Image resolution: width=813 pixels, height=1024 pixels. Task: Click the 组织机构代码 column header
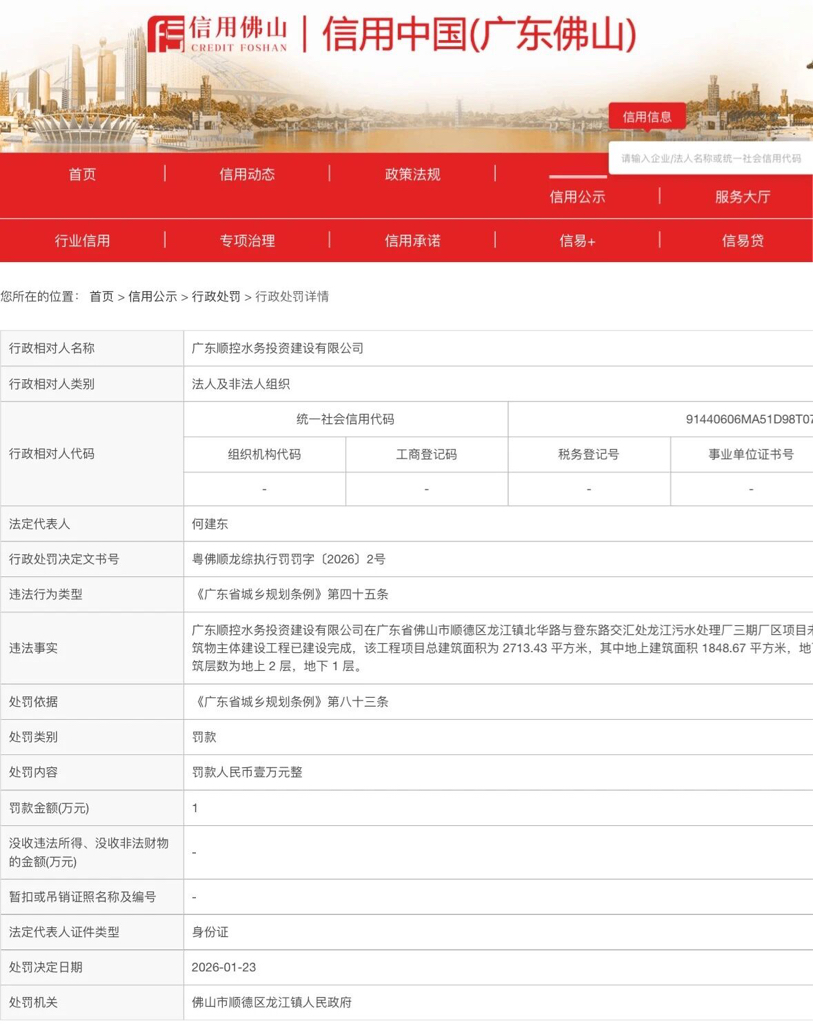264,455
